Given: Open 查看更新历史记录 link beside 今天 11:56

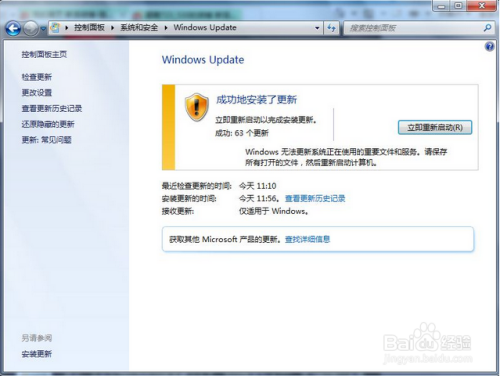Looking at the screenshot, I should (315, 198).
